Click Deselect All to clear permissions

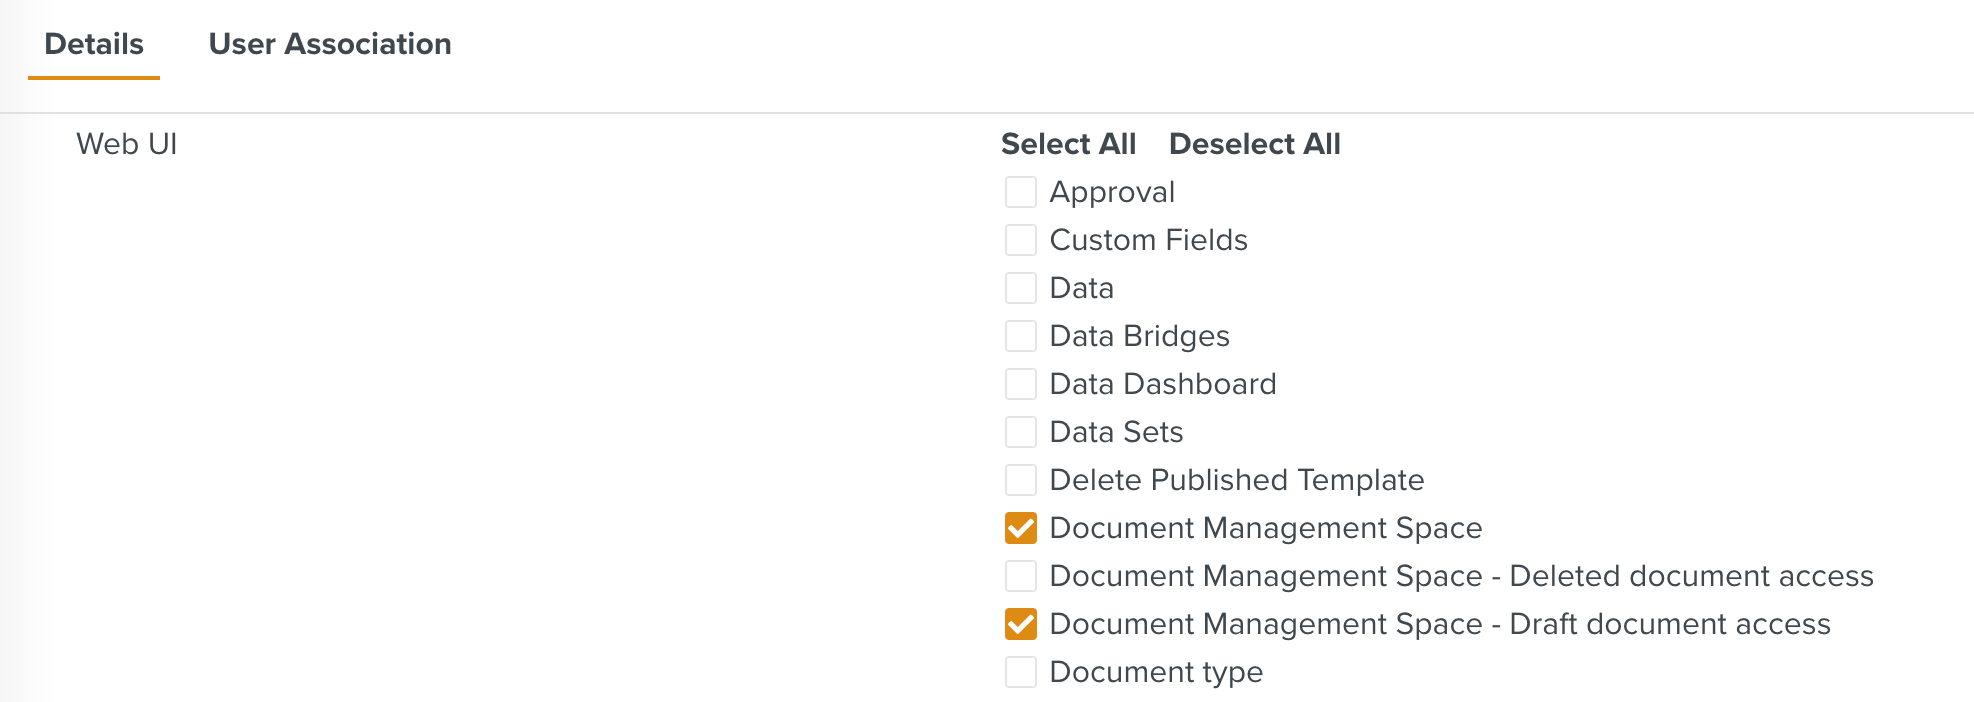1255,144
